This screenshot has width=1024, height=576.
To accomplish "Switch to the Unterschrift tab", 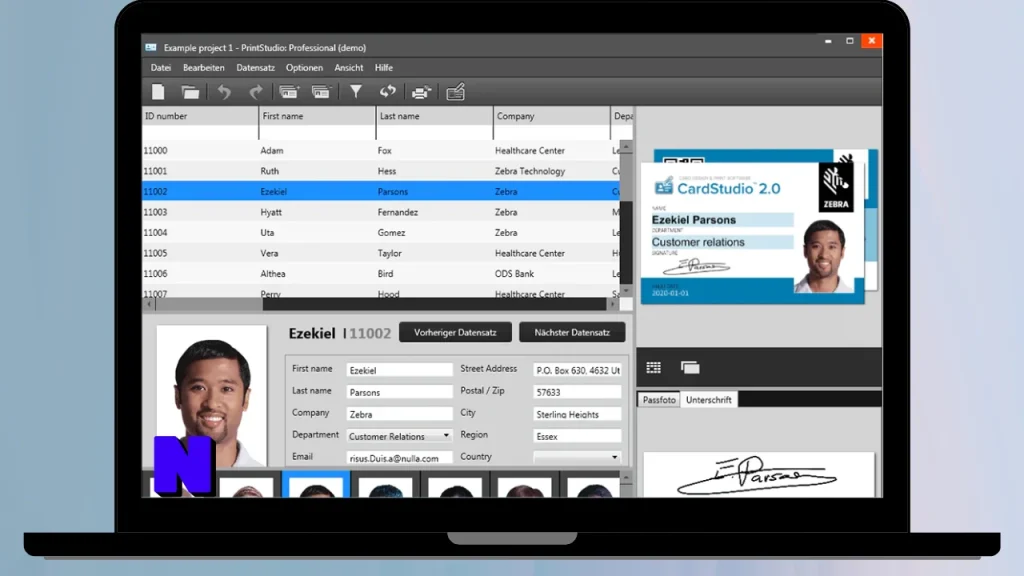I will 709,400.
